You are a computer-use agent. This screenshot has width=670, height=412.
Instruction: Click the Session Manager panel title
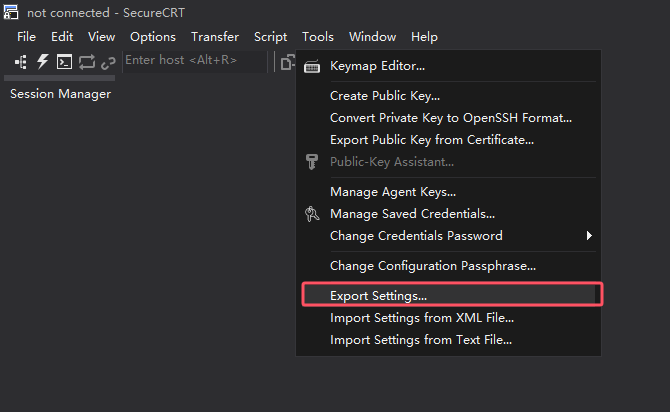point(60,94)
